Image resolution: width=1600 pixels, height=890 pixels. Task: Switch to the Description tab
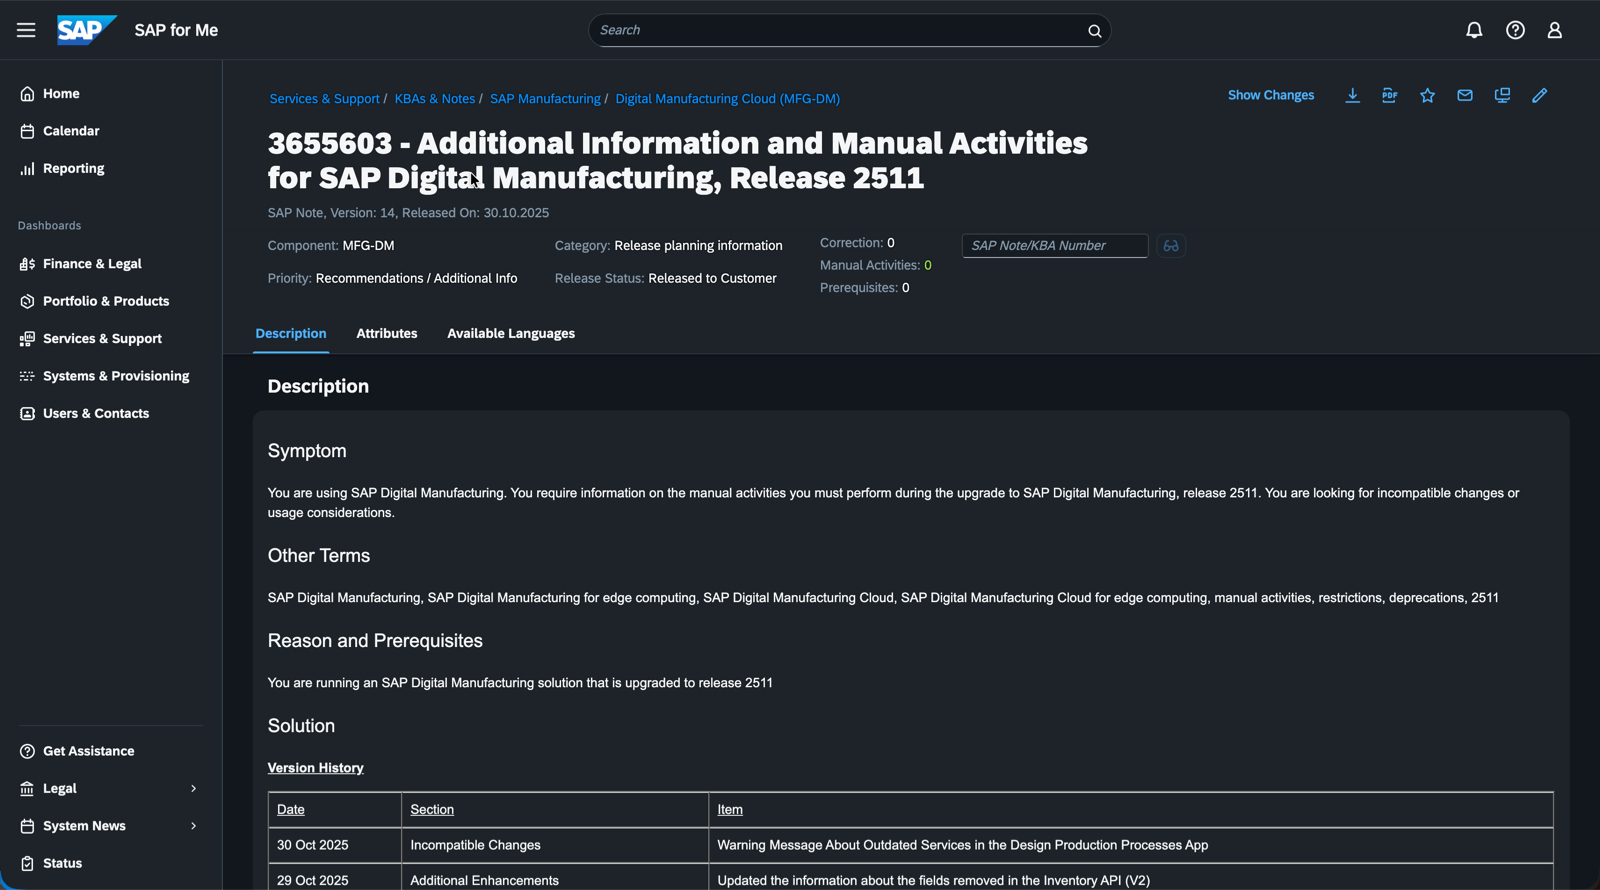tap(291, 334)
